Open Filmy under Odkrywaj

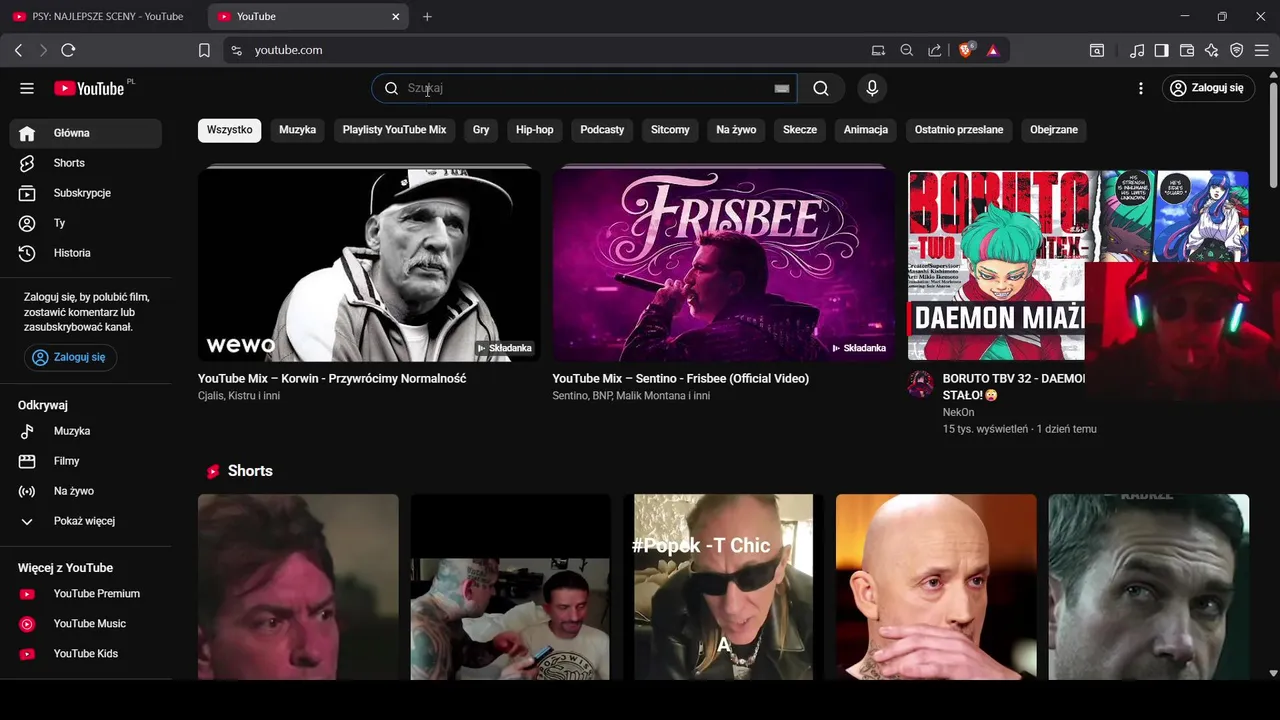86,461
